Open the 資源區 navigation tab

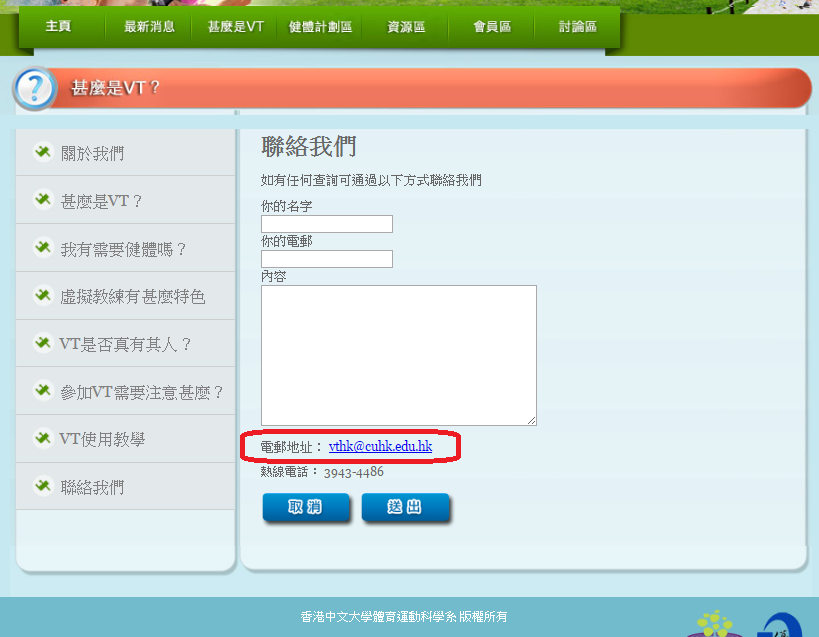(x=406, y=27)
